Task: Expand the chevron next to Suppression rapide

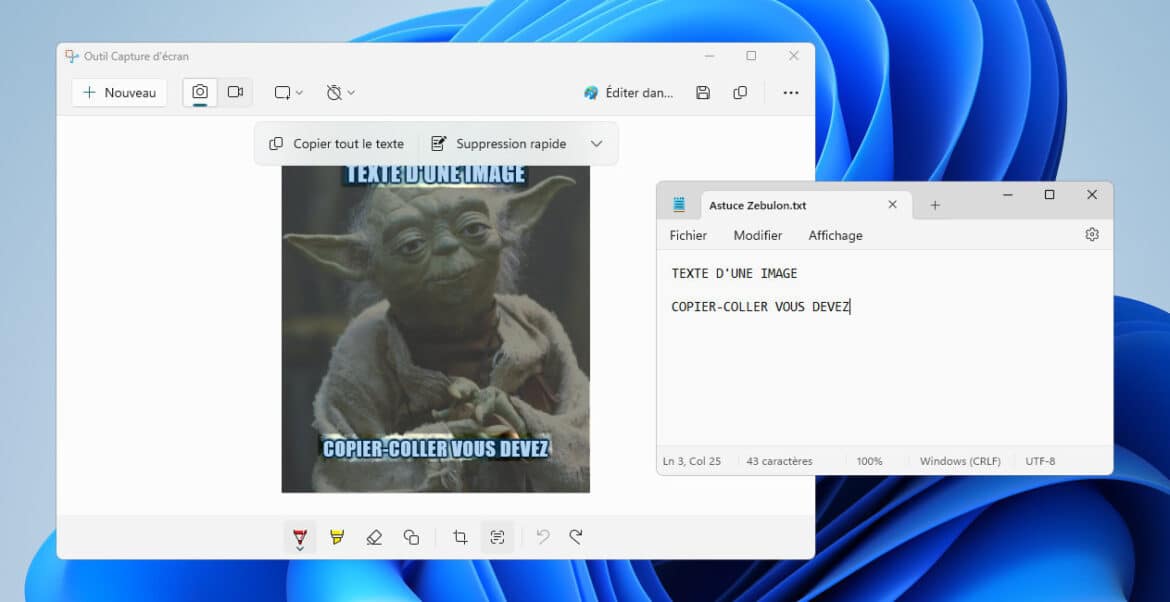Action: pos(597,144)
